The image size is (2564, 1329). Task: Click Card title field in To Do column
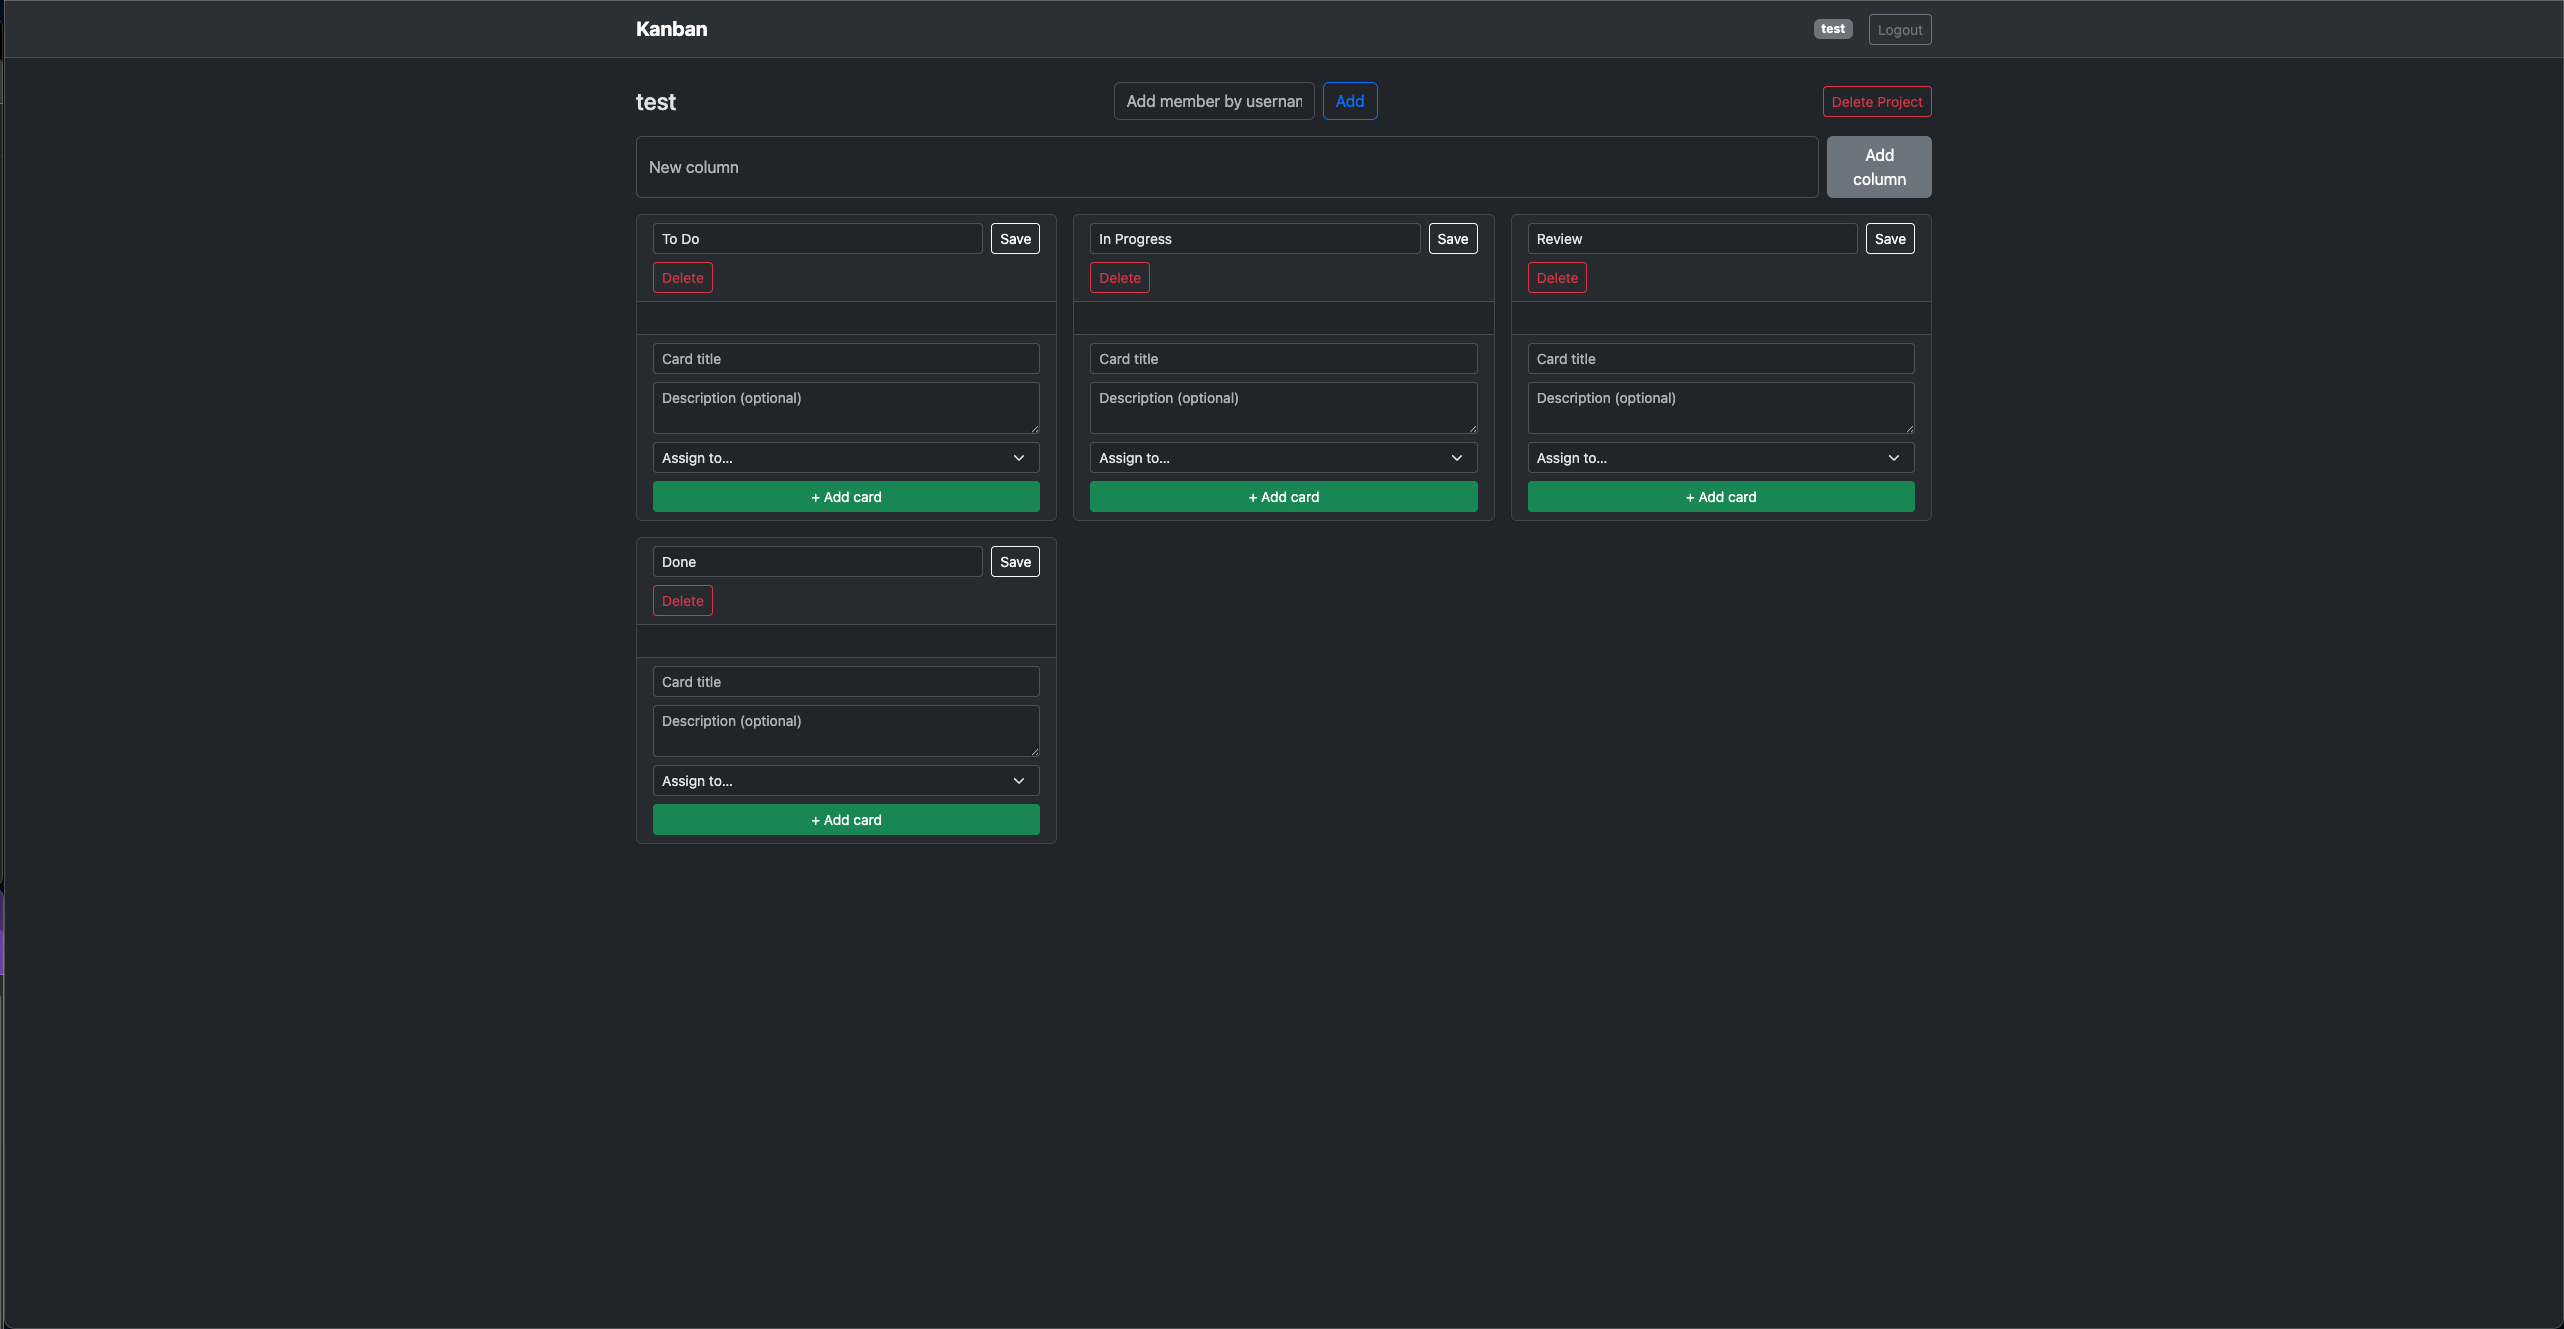coord(845,359)
